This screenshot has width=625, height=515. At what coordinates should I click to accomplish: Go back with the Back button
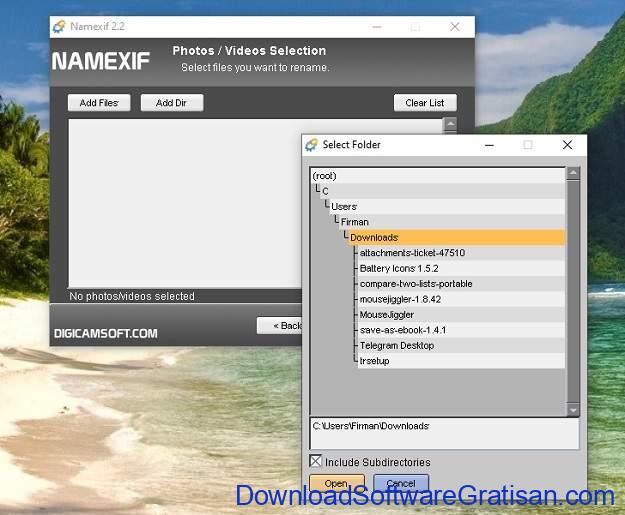(x=280, y=326)
